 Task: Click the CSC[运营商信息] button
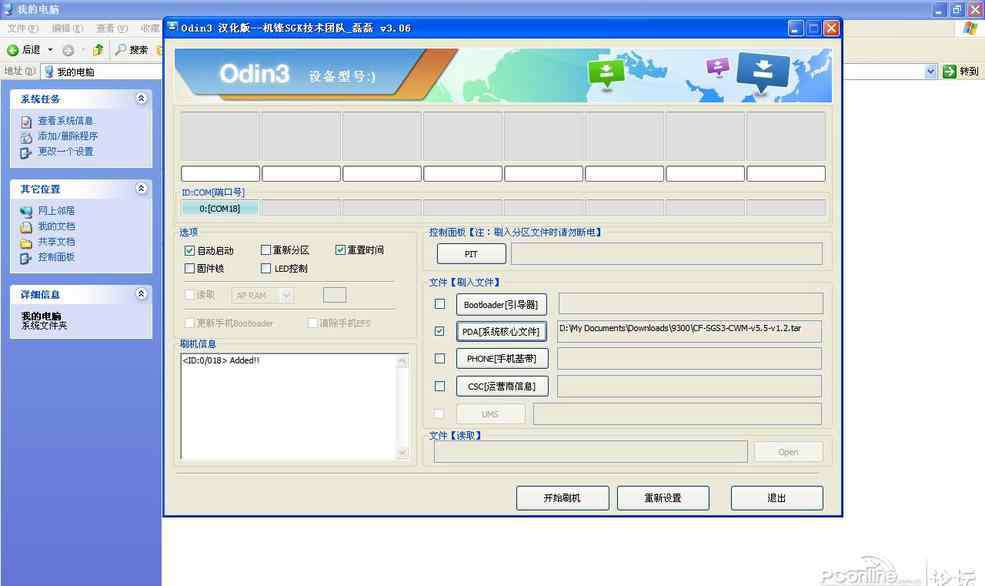(x=501, y=386)
